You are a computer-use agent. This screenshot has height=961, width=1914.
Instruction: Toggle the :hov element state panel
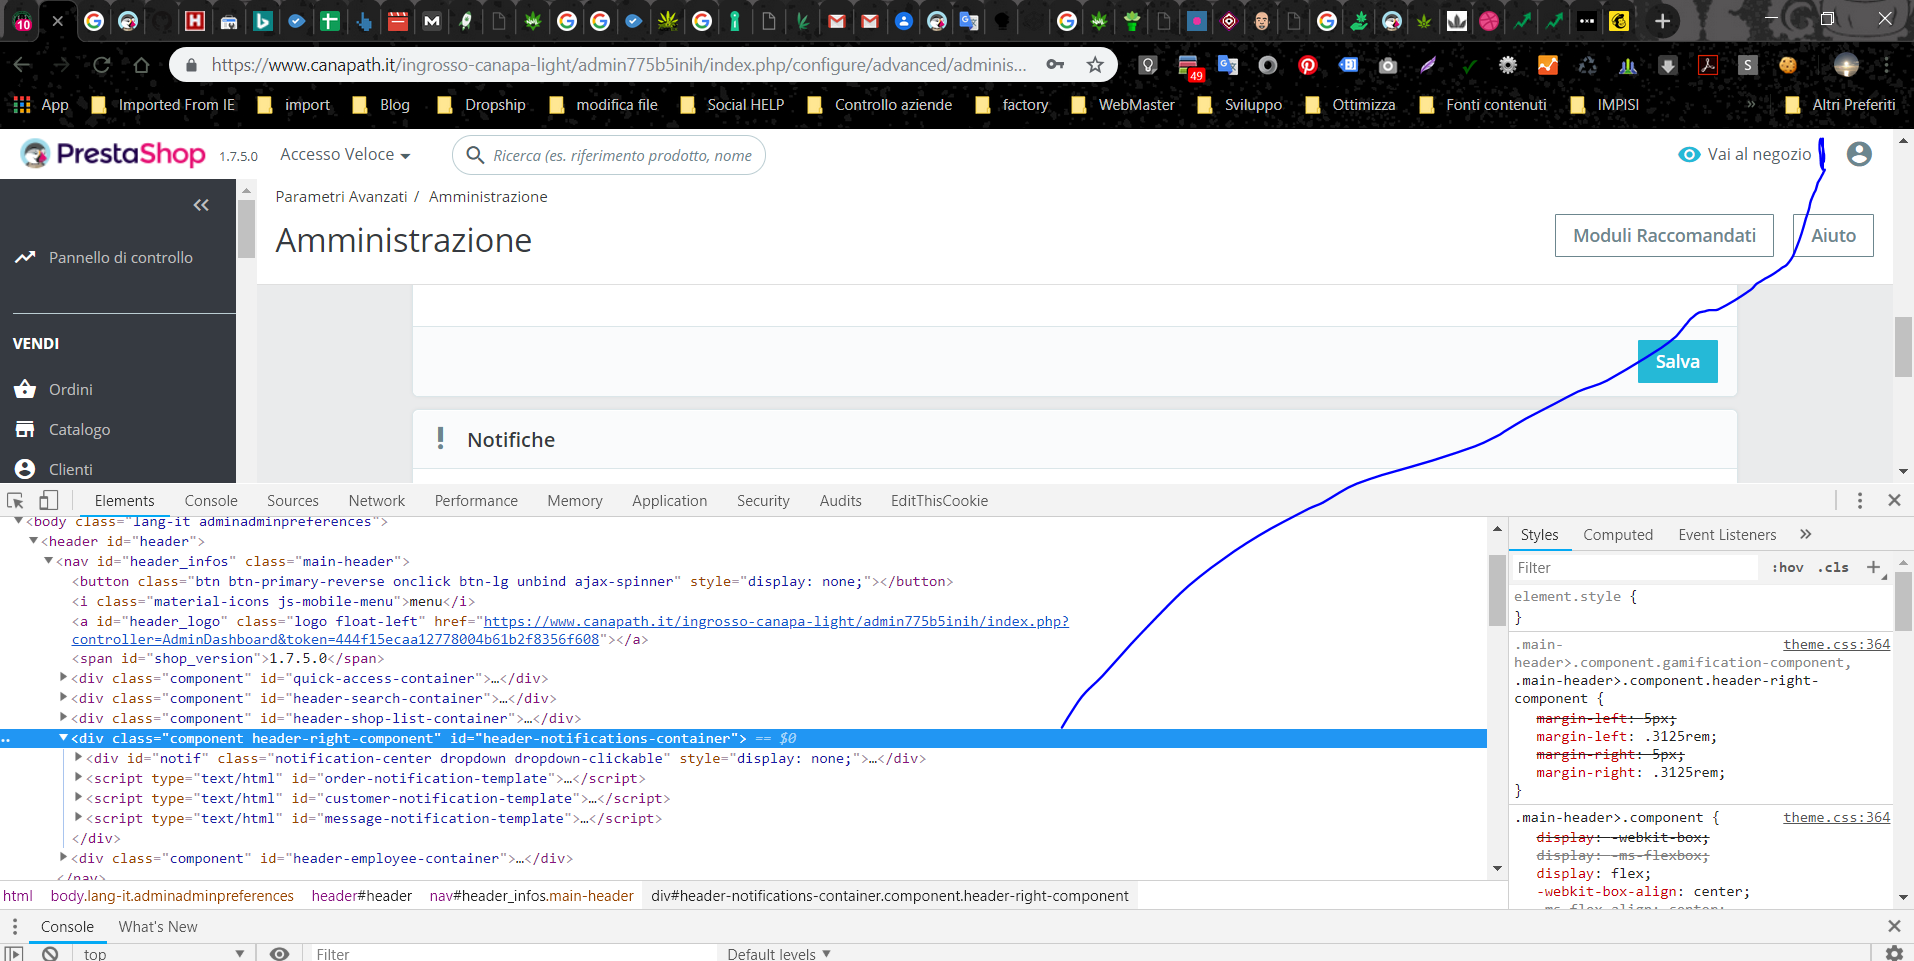tap(1788, 567)
